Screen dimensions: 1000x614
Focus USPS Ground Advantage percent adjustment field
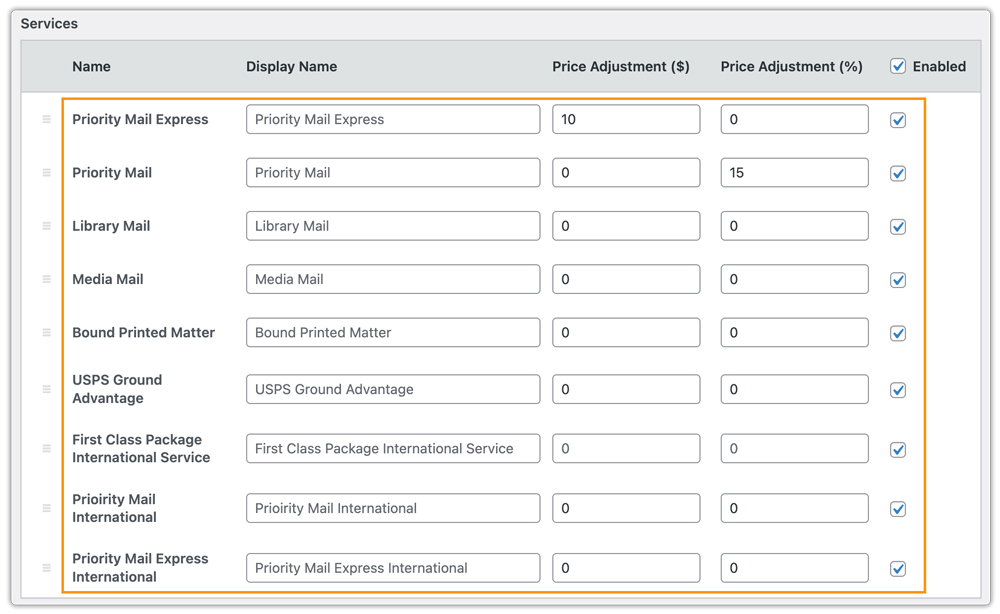click(x=795, y=389)
